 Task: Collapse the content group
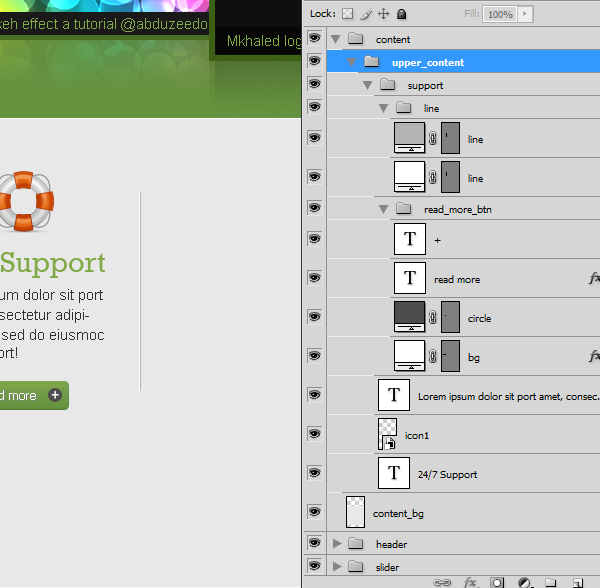pyautogui.click(x=336, y=39)
